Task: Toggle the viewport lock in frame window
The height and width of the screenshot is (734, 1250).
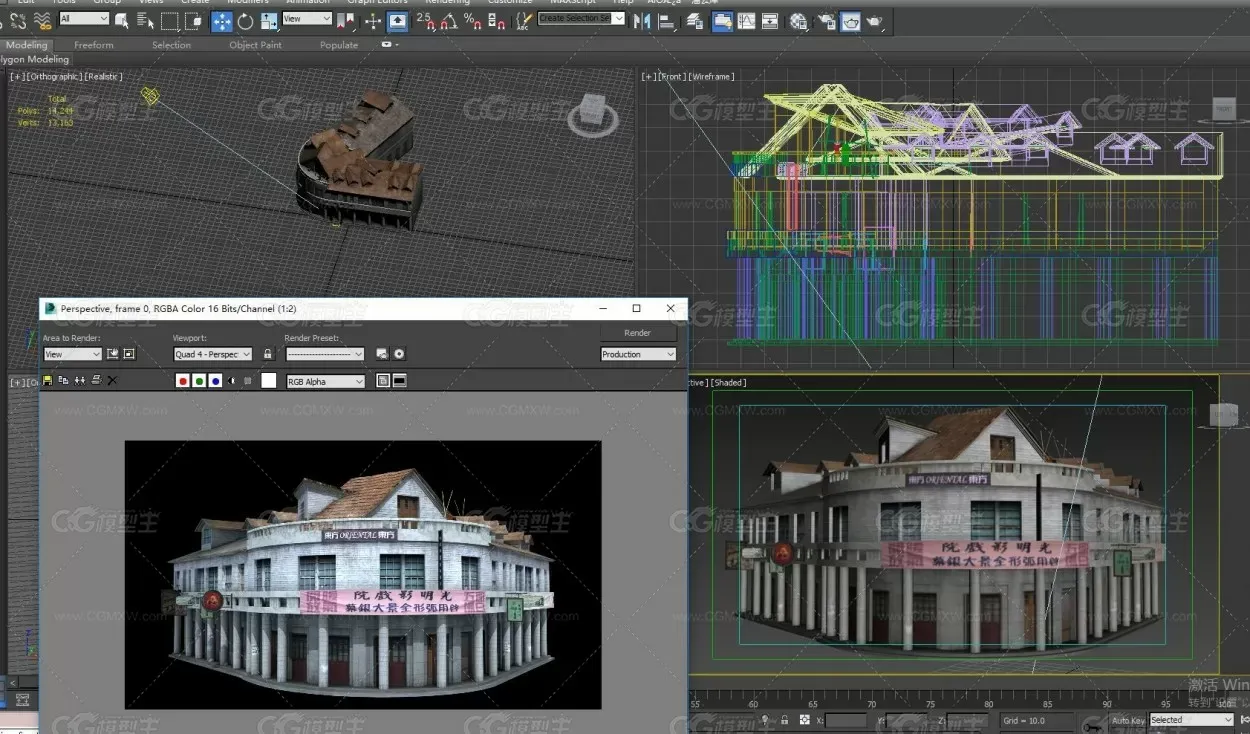Action: [267, 354]
